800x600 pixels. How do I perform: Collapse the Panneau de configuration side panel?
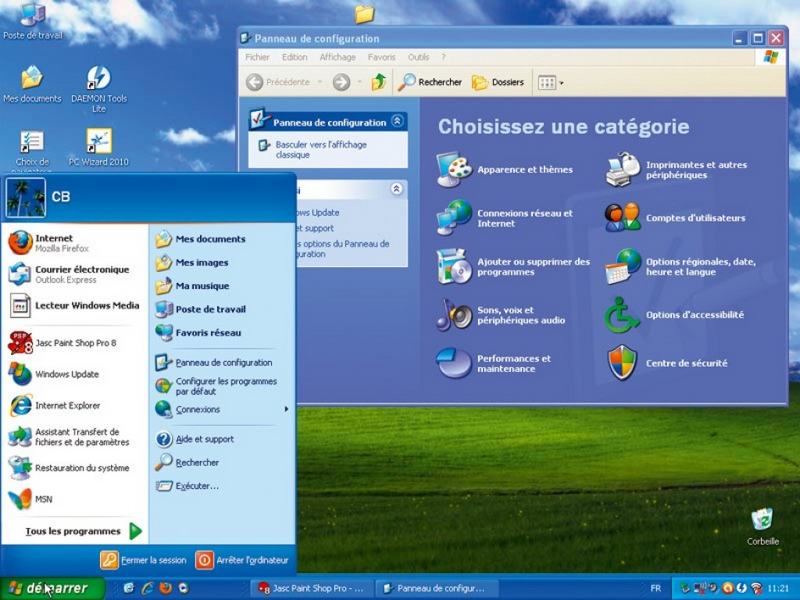397,121
